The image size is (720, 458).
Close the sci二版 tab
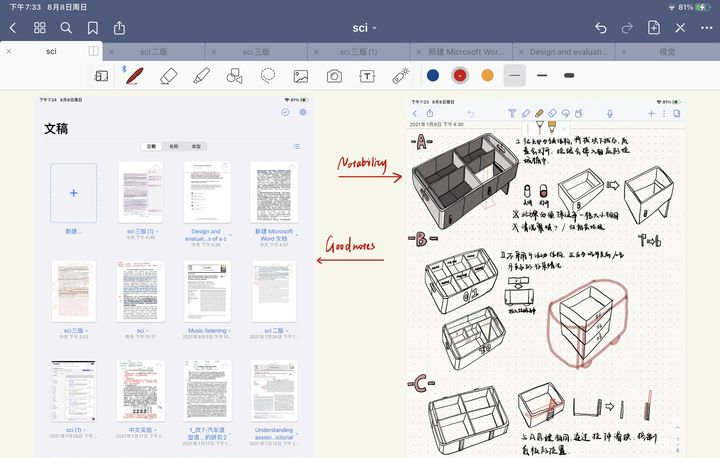coord(111,52)
